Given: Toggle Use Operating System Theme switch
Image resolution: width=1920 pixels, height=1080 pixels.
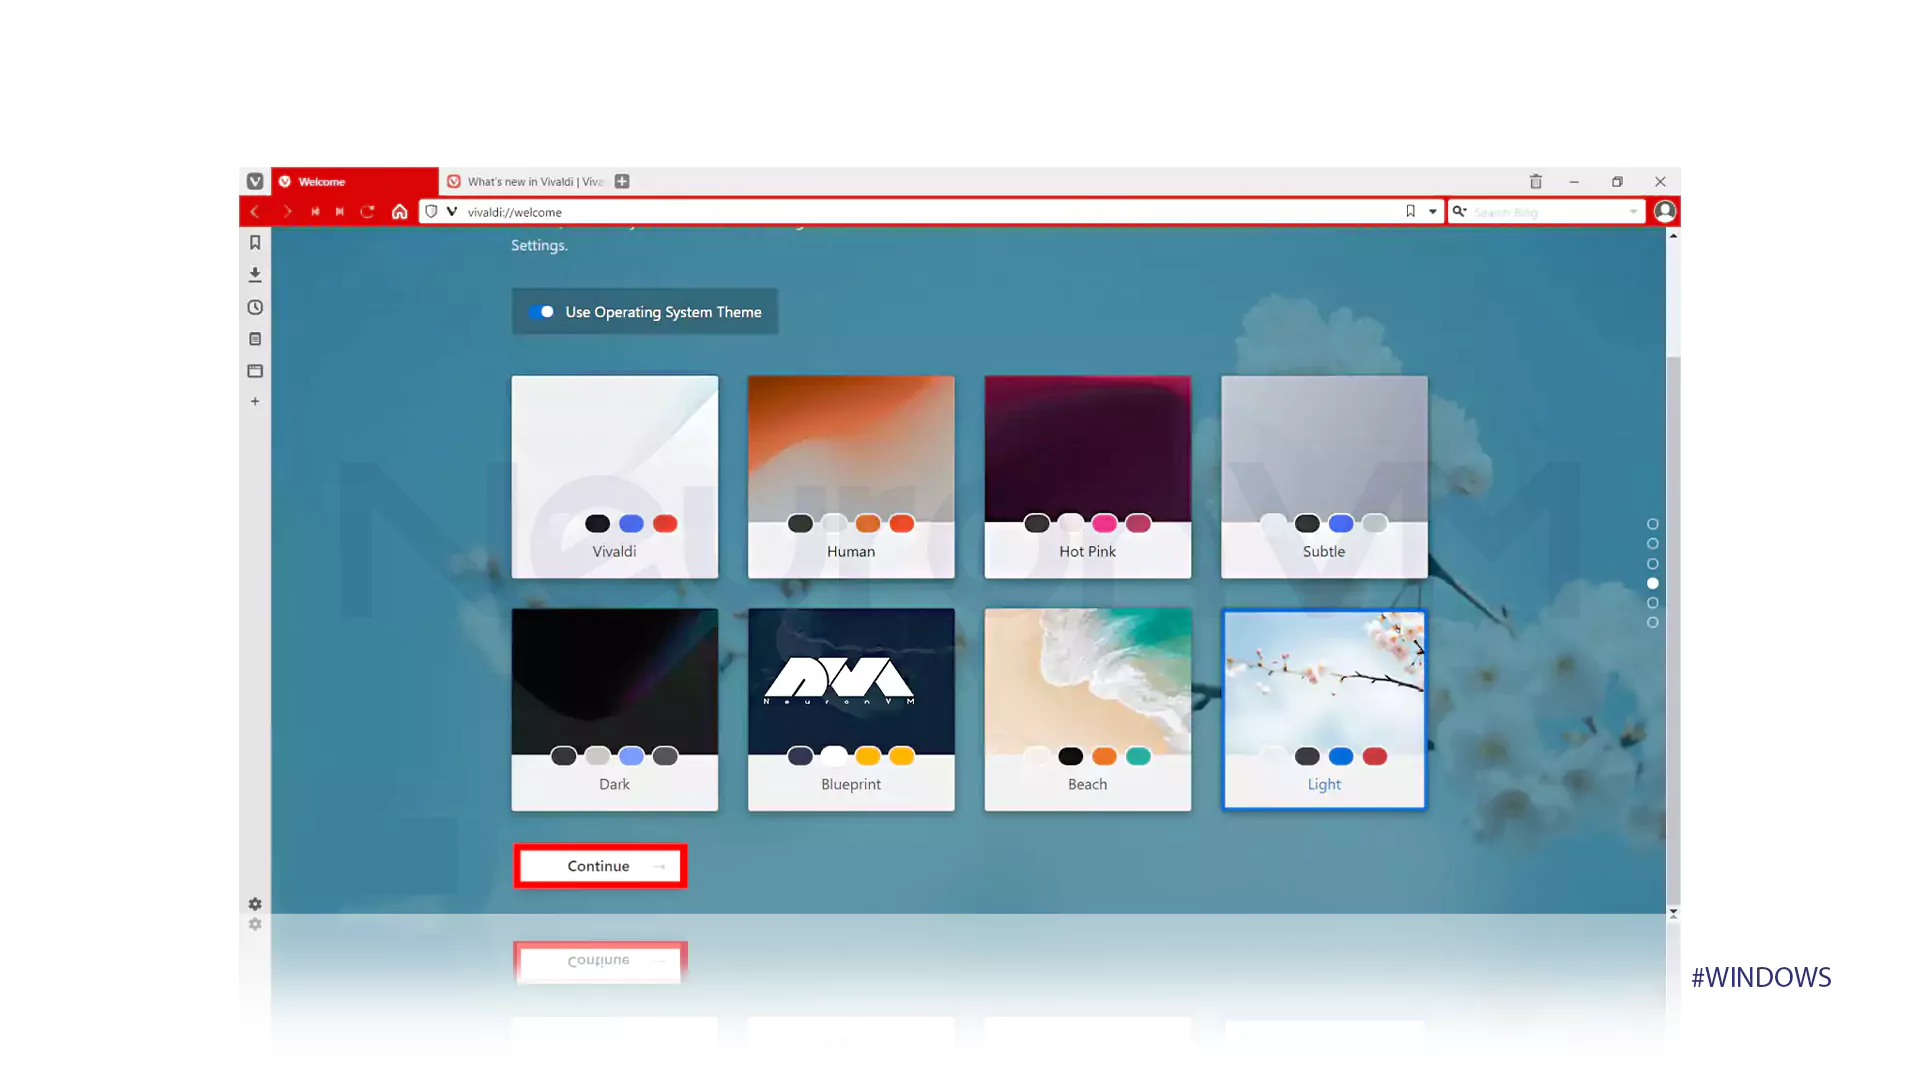Looking at the screenshot, I should coord(542,312).
